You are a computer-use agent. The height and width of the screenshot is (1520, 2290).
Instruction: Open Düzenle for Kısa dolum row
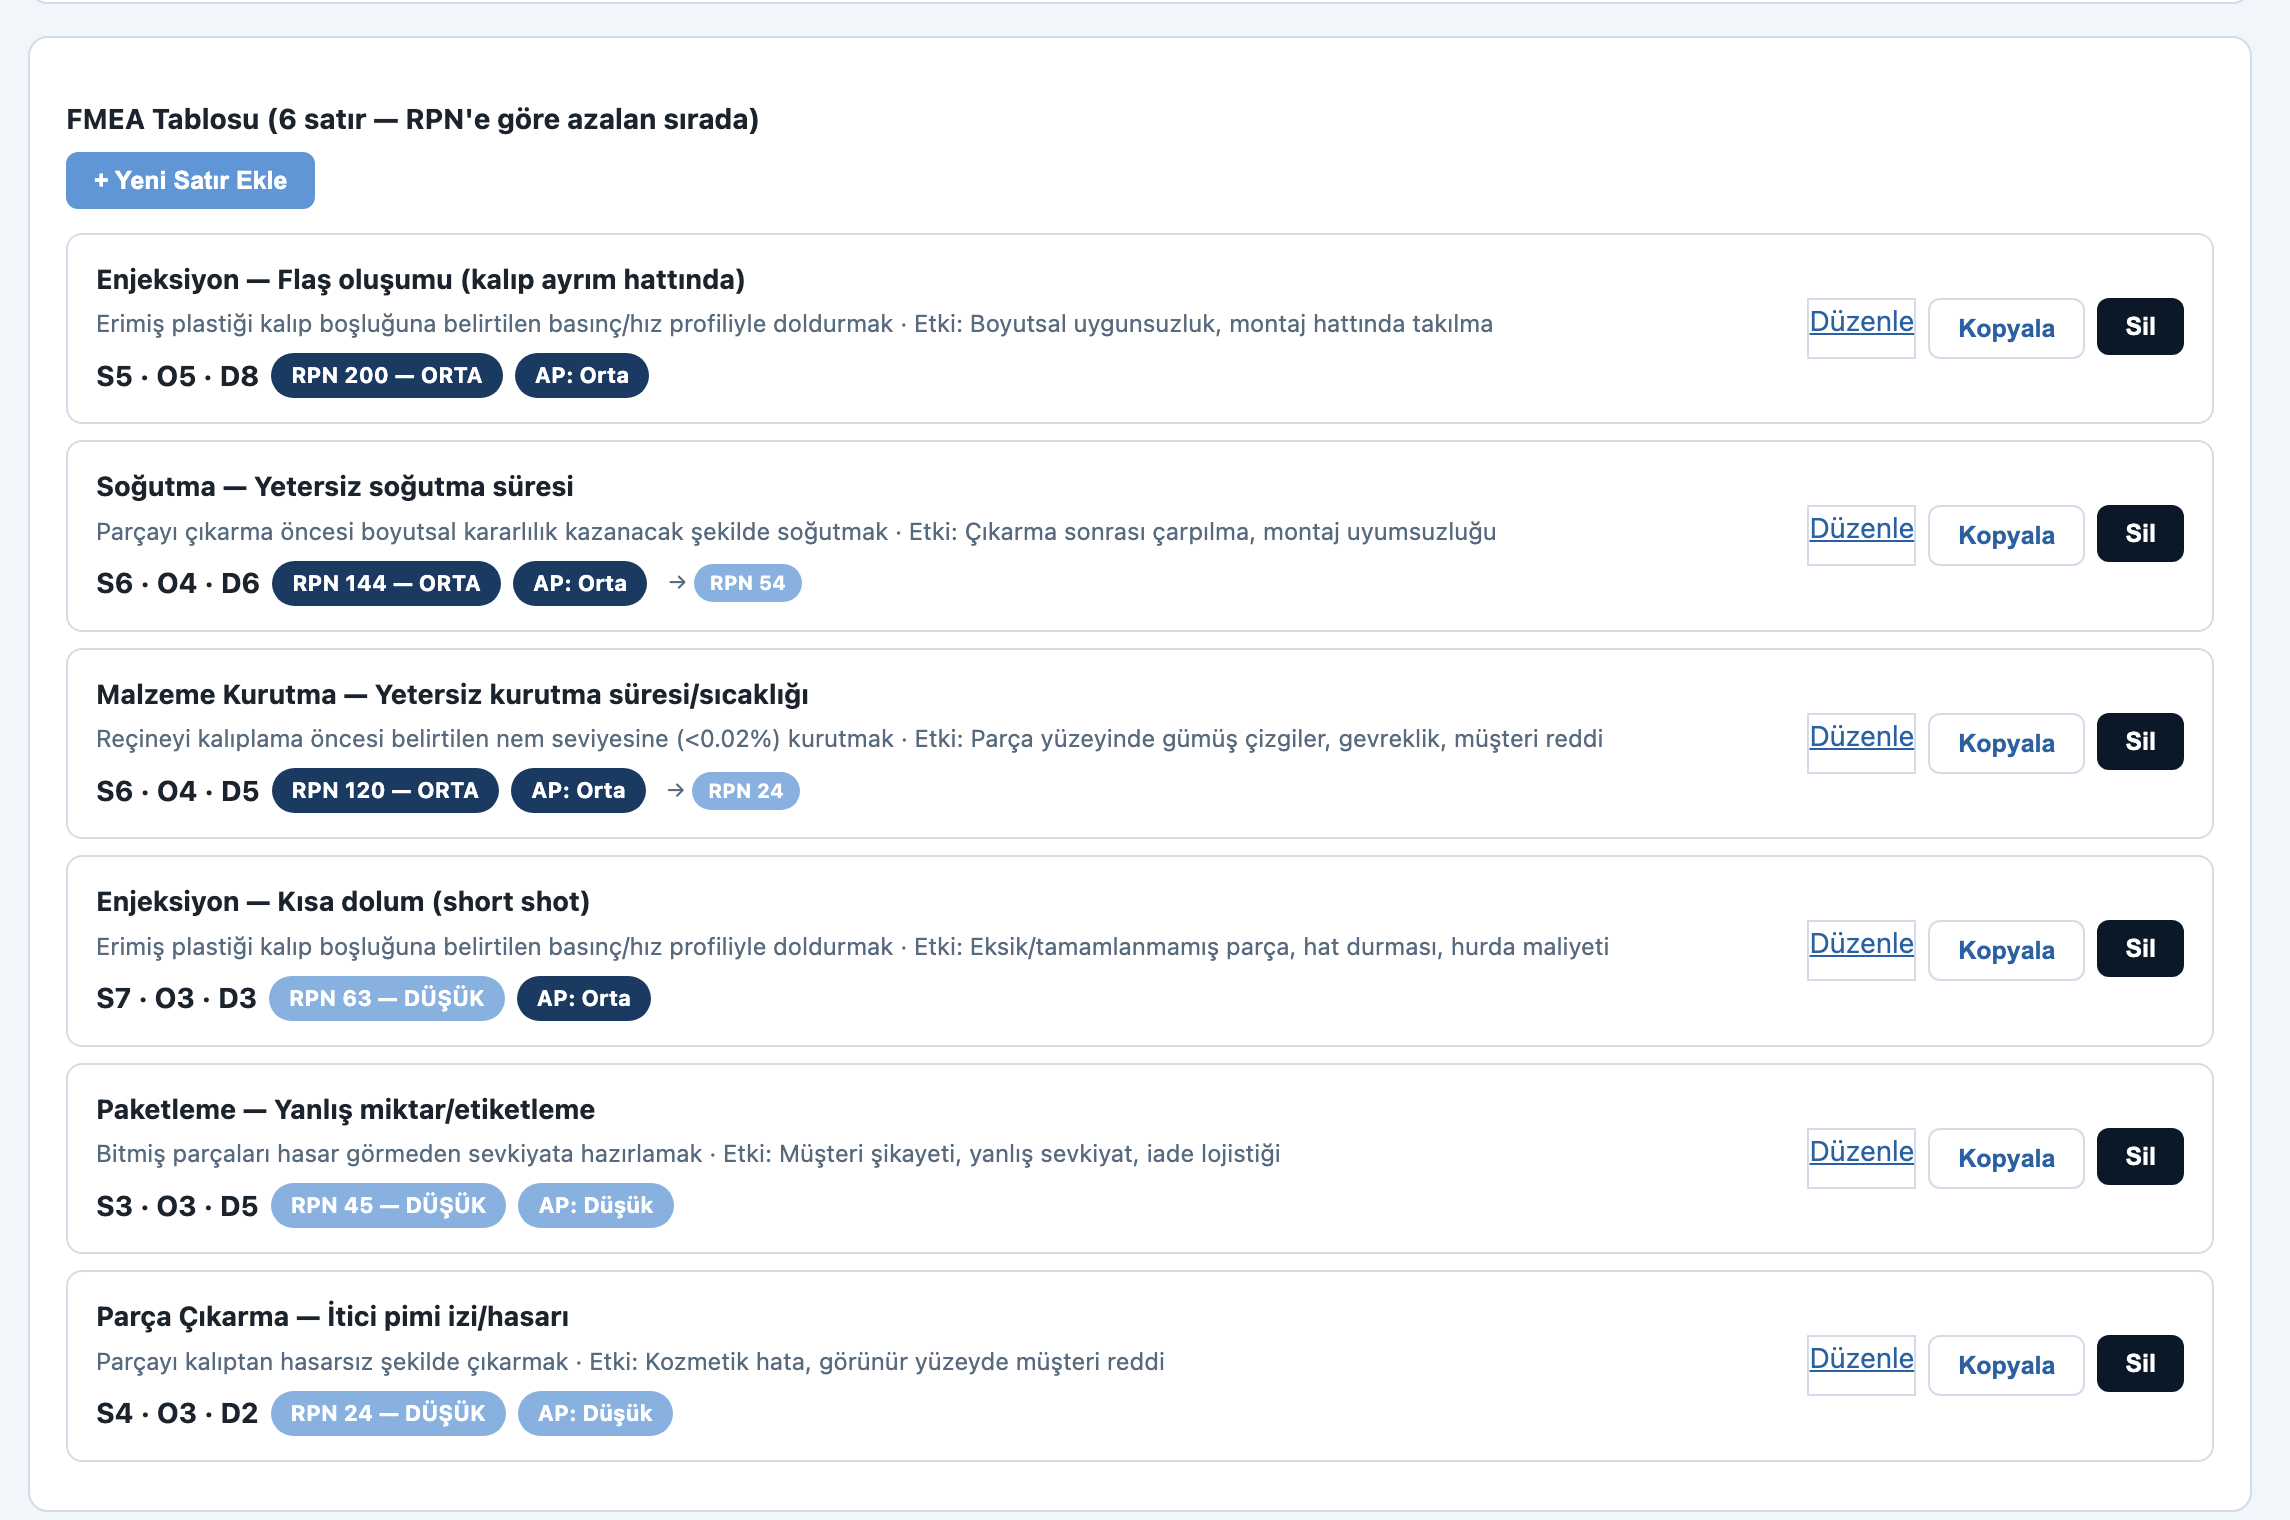click(x=1861, y=949)
